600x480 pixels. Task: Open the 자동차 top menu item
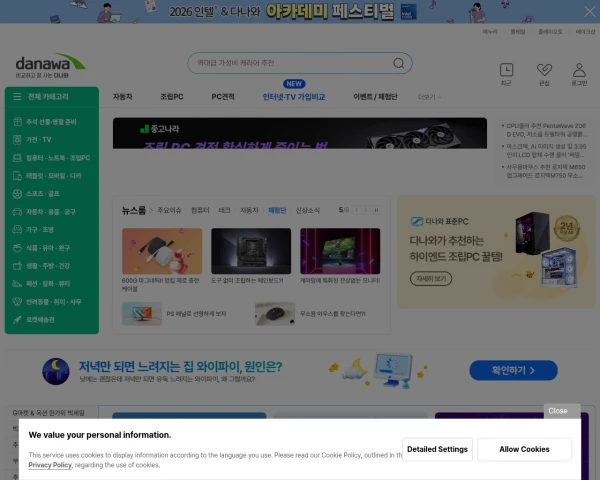coord(122,97)
